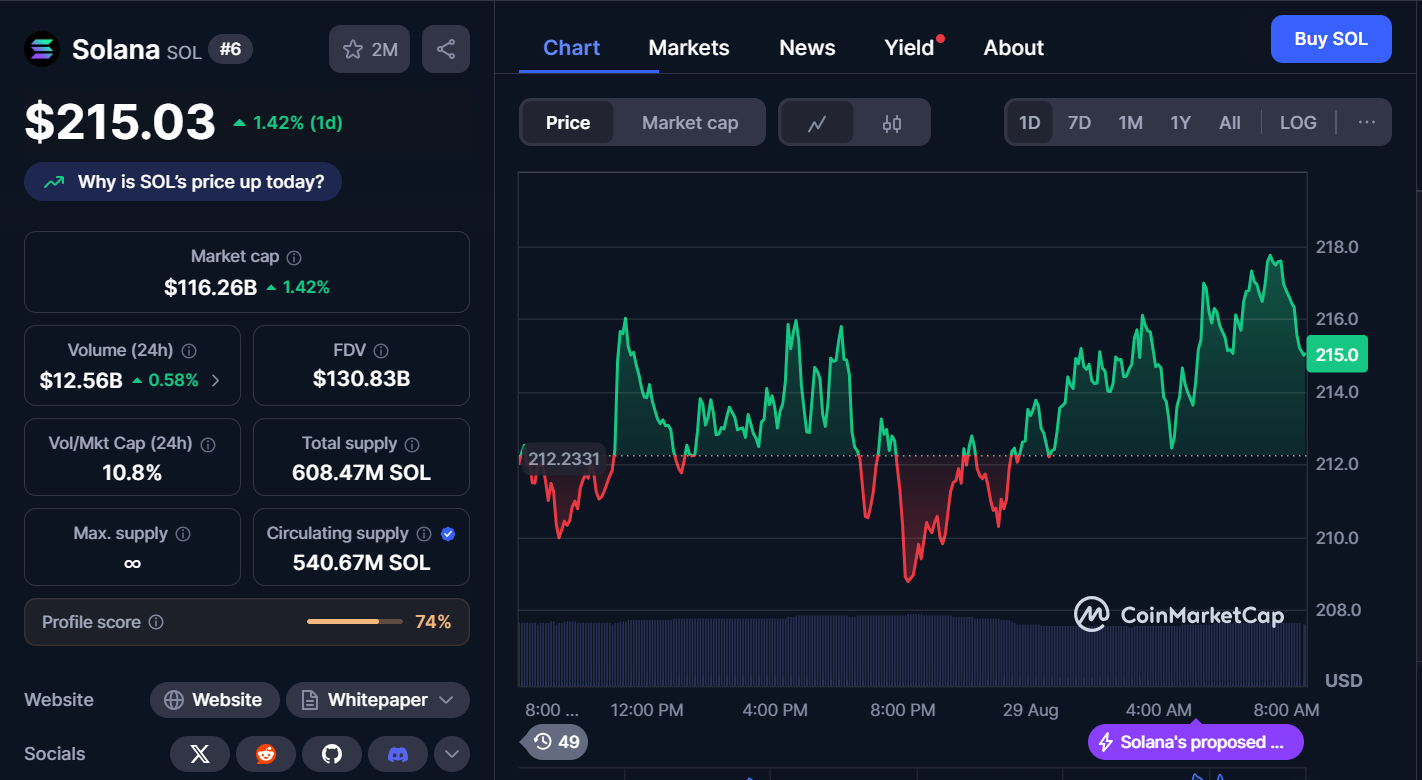Viewport: 1422px width, 780px height.
Task: Click the 608.47M SOL total supply
Action: 362,472
